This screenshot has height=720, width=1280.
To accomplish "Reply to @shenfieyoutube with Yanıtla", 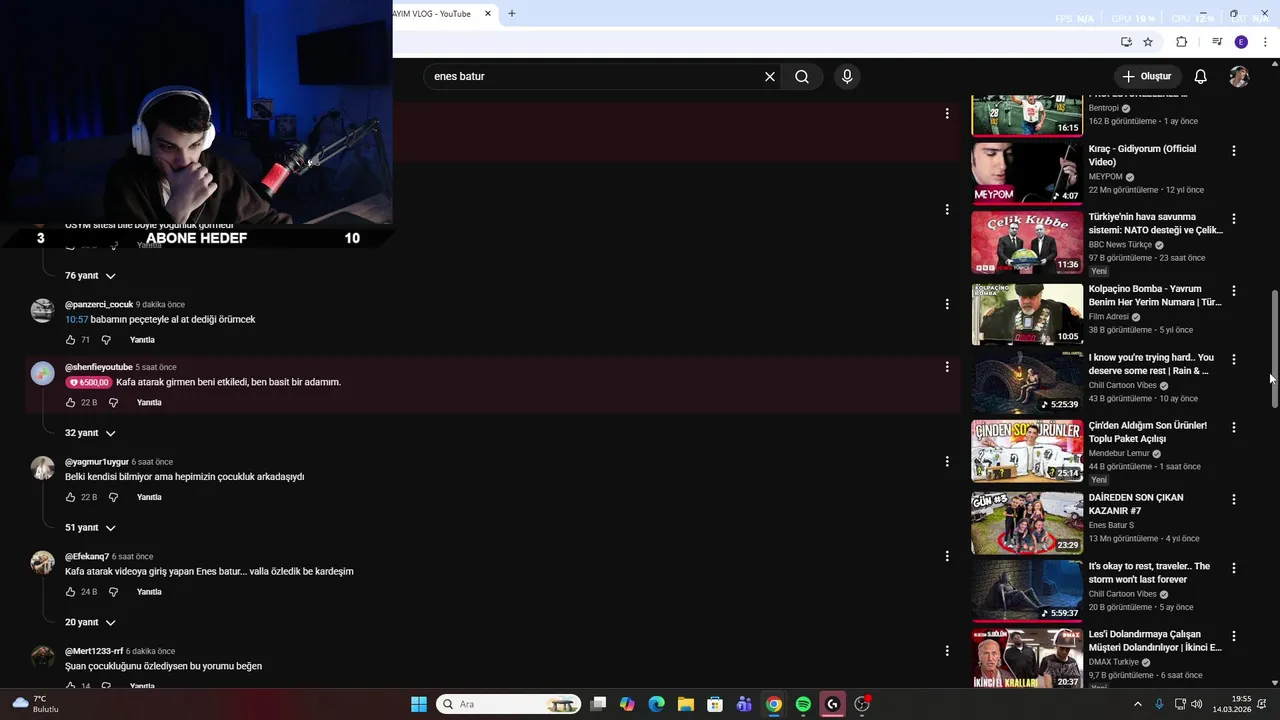I will click(x=149, y=403).
